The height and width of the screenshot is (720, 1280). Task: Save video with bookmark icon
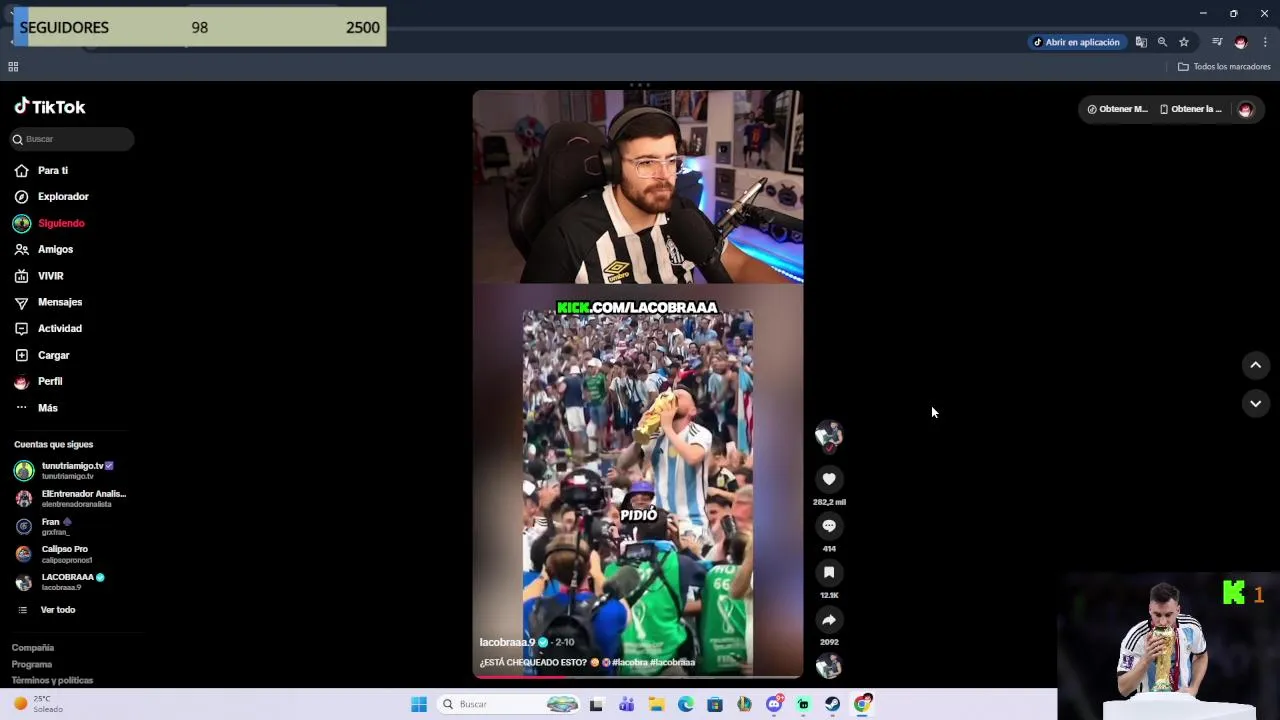click(829, 572)
